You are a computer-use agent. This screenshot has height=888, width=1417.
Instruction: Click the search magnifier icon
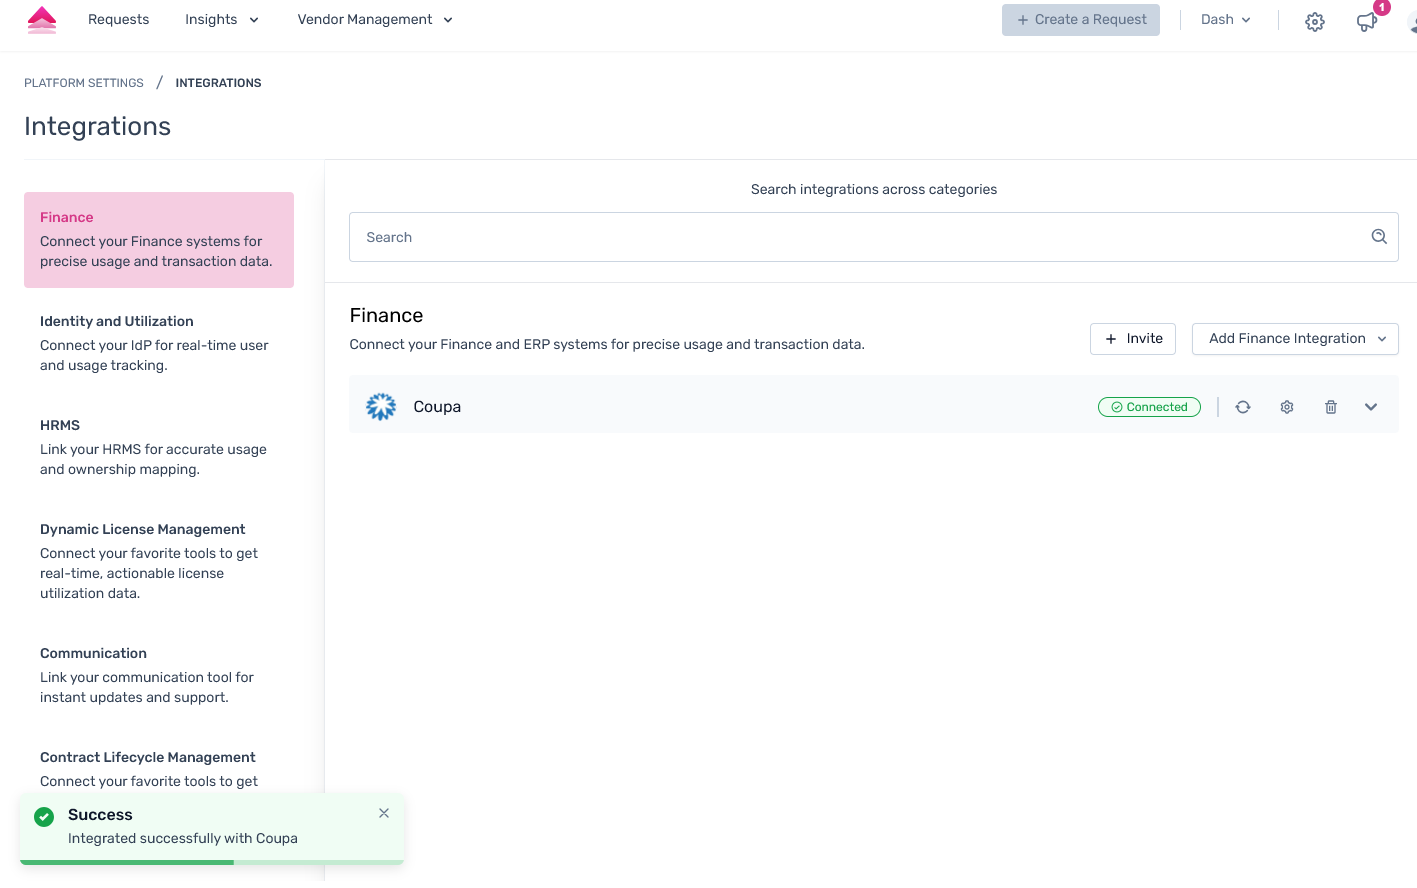click(x=1379, y=237)
